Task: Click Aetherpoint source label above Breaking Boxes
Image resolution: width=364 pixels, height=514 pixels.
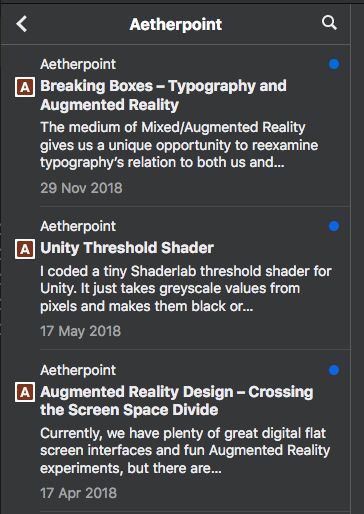Action: (78, 64)
